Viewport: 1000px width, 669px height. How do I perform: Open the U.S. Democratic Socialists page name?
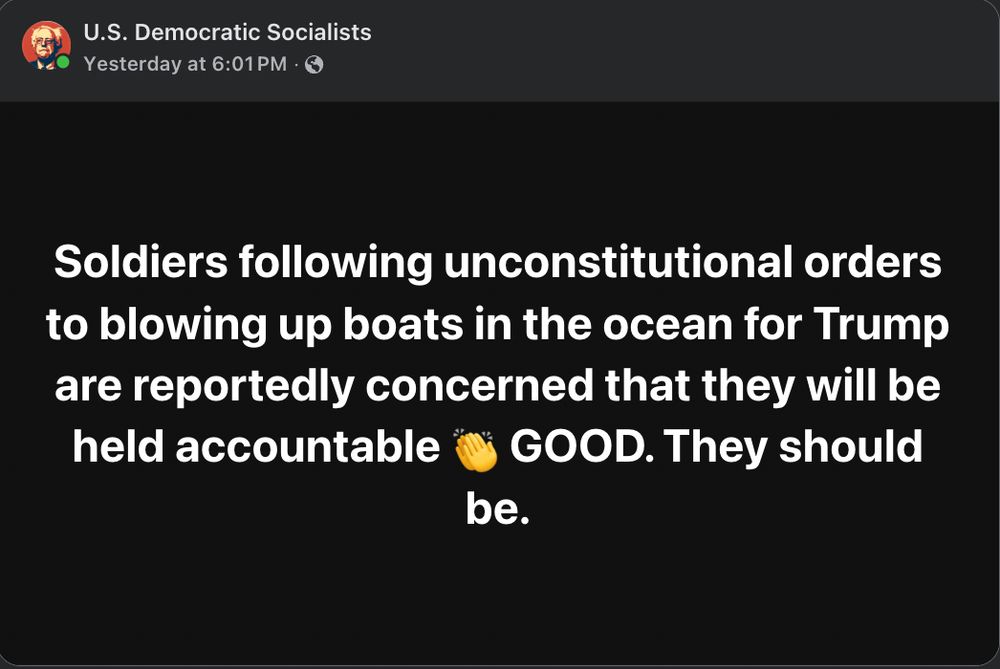click(x=227, y=32)
